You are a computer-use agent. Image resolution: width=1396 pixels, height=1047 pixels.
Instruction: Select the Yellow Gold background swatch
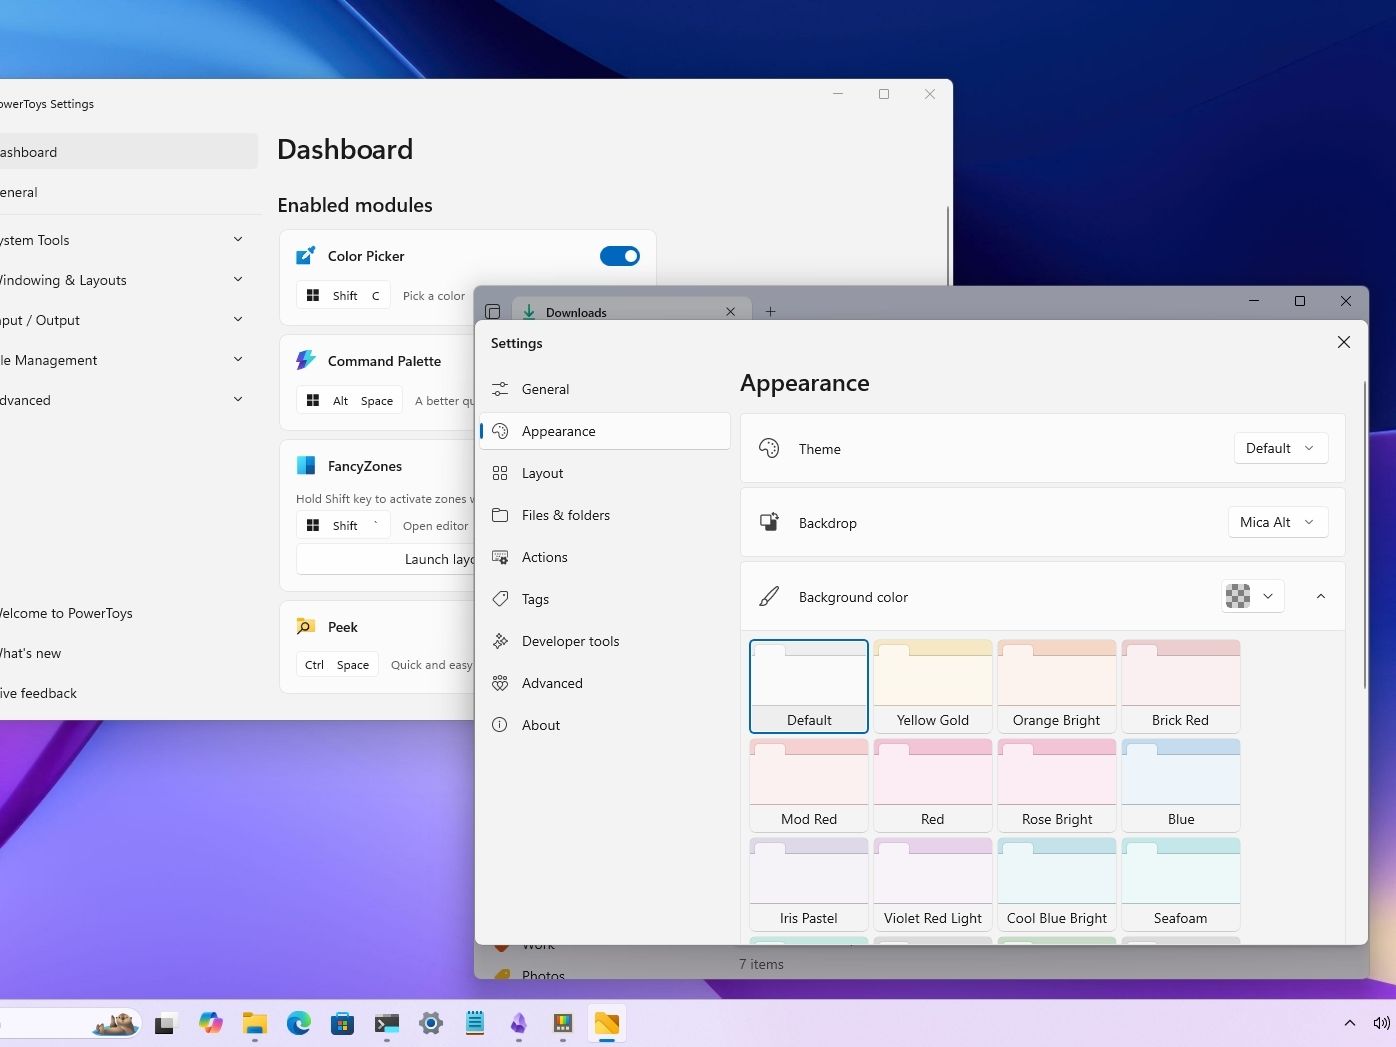(932, 686)
